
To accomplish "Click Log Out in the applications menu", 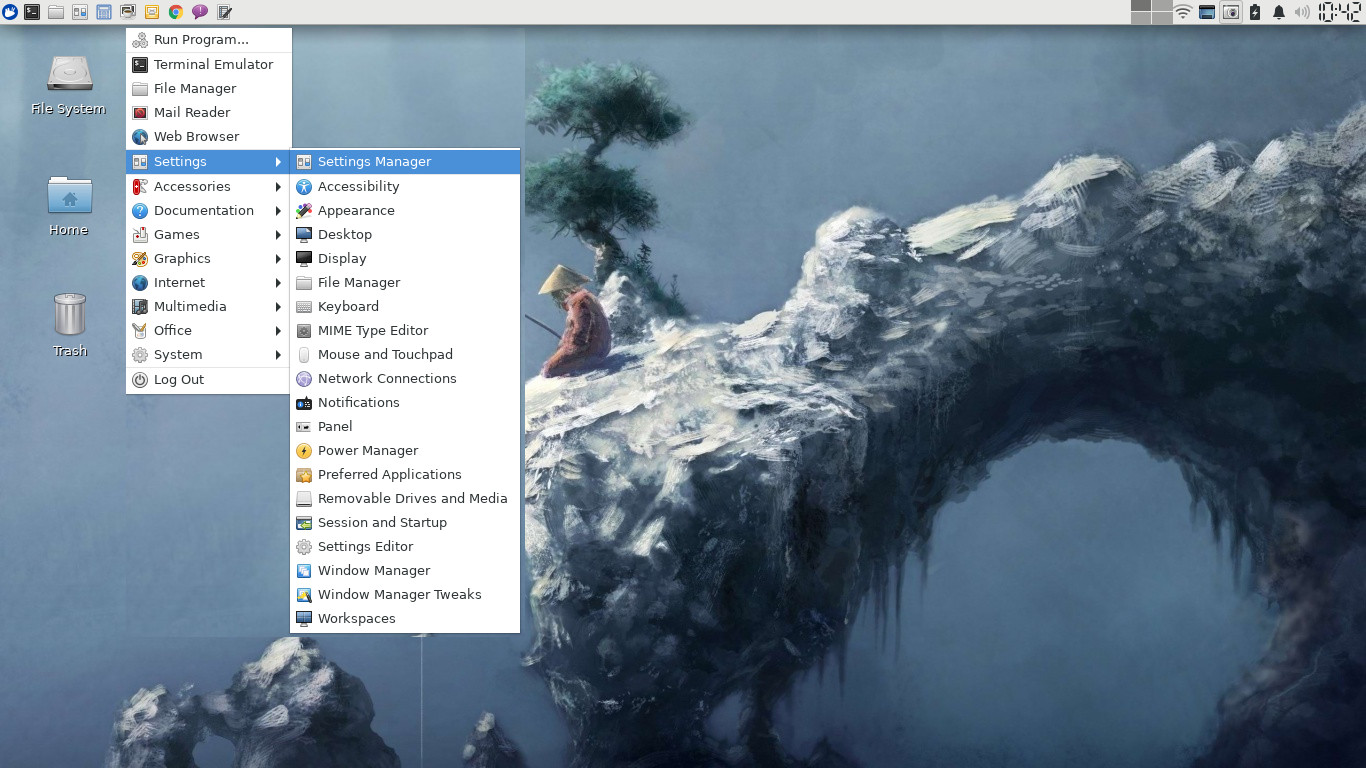I will tap(179, 380).
